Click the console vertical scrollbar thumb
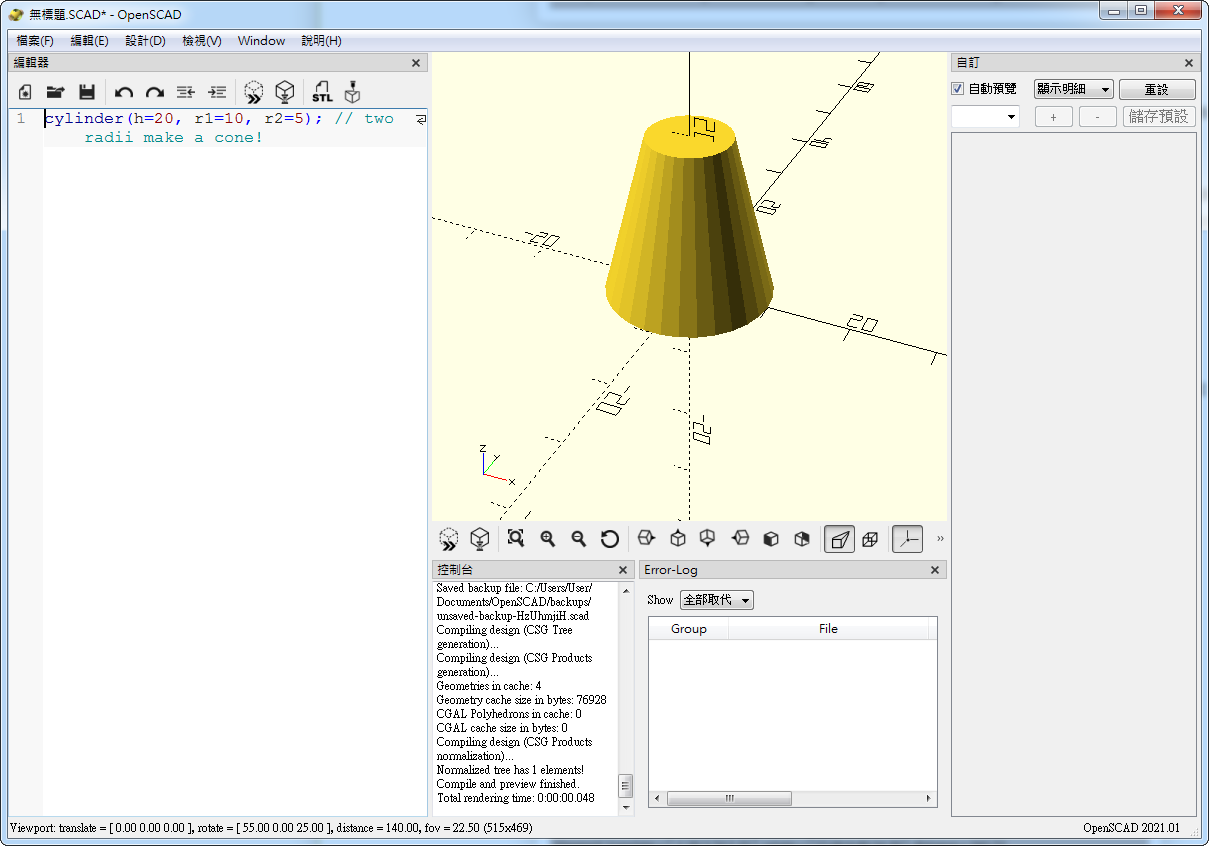1209x846 pixels. point(626,785)
